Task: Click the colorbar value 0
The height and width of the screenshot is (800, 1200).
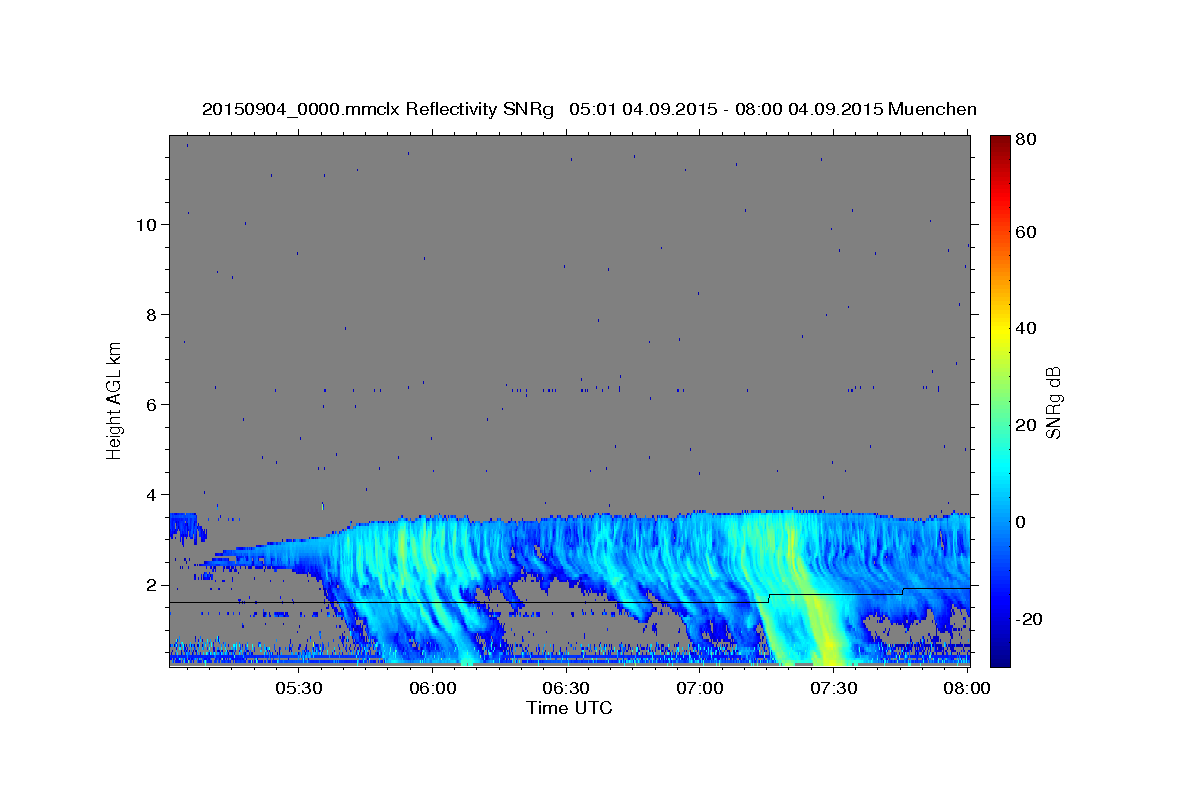Action: tap(1020, 521)
